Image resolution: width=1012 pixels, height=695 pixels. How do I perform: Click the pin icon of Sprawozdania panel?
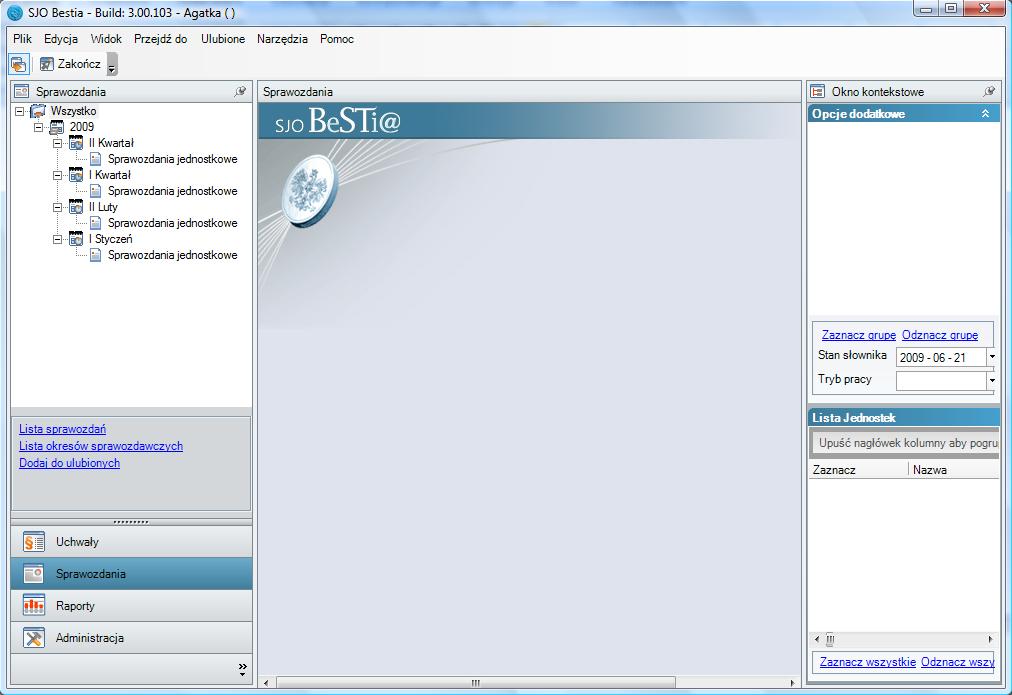click(240, 92)
